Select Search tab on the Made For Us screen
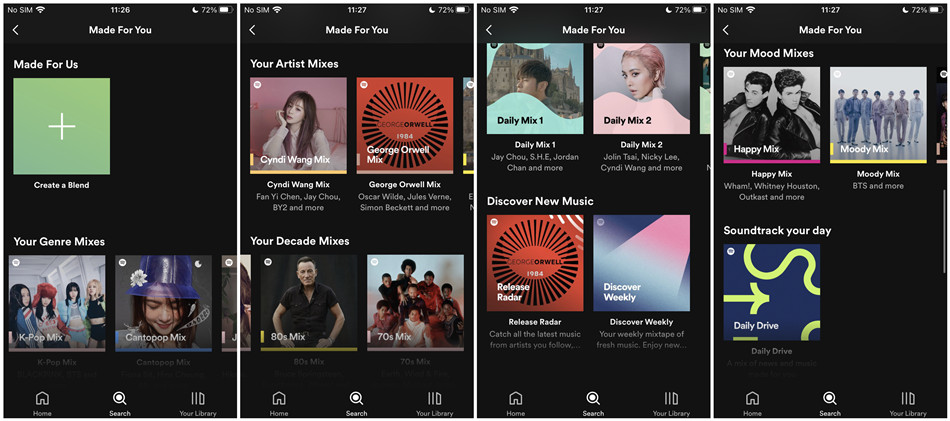 [x=120, y=404]
